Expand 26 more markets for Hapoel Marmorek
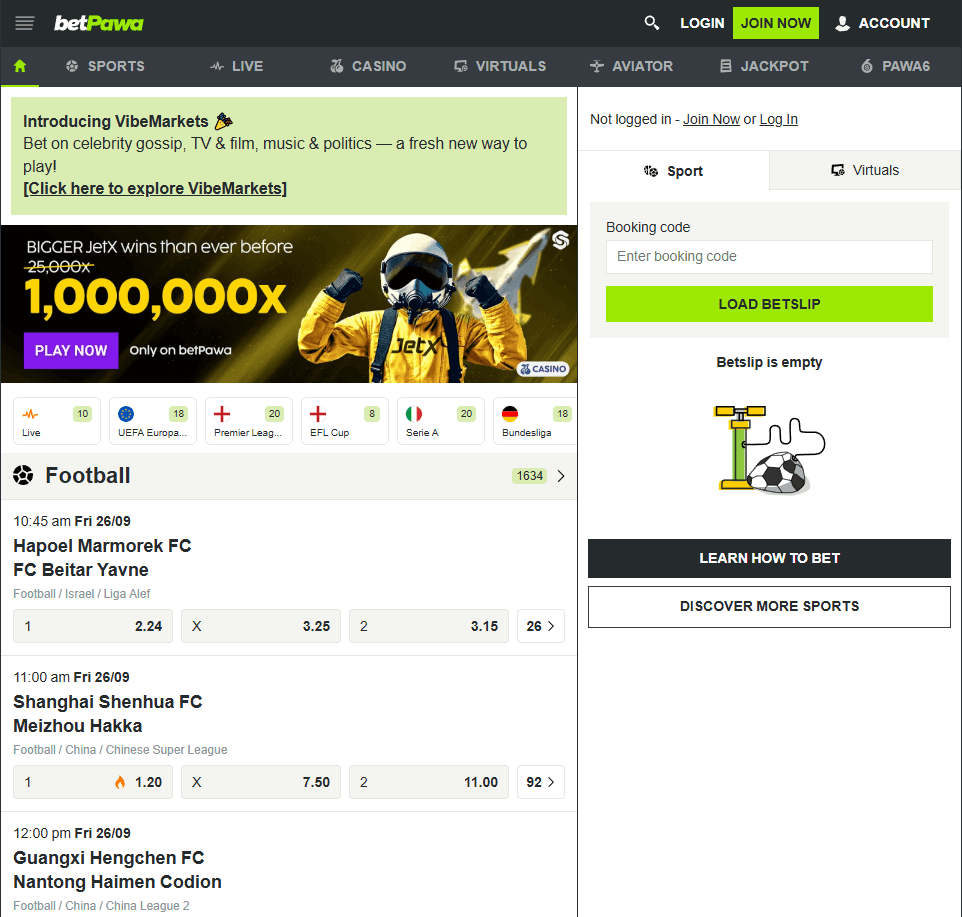The width and height of the screenshot is (962, 917). click(x=541, y=626)
